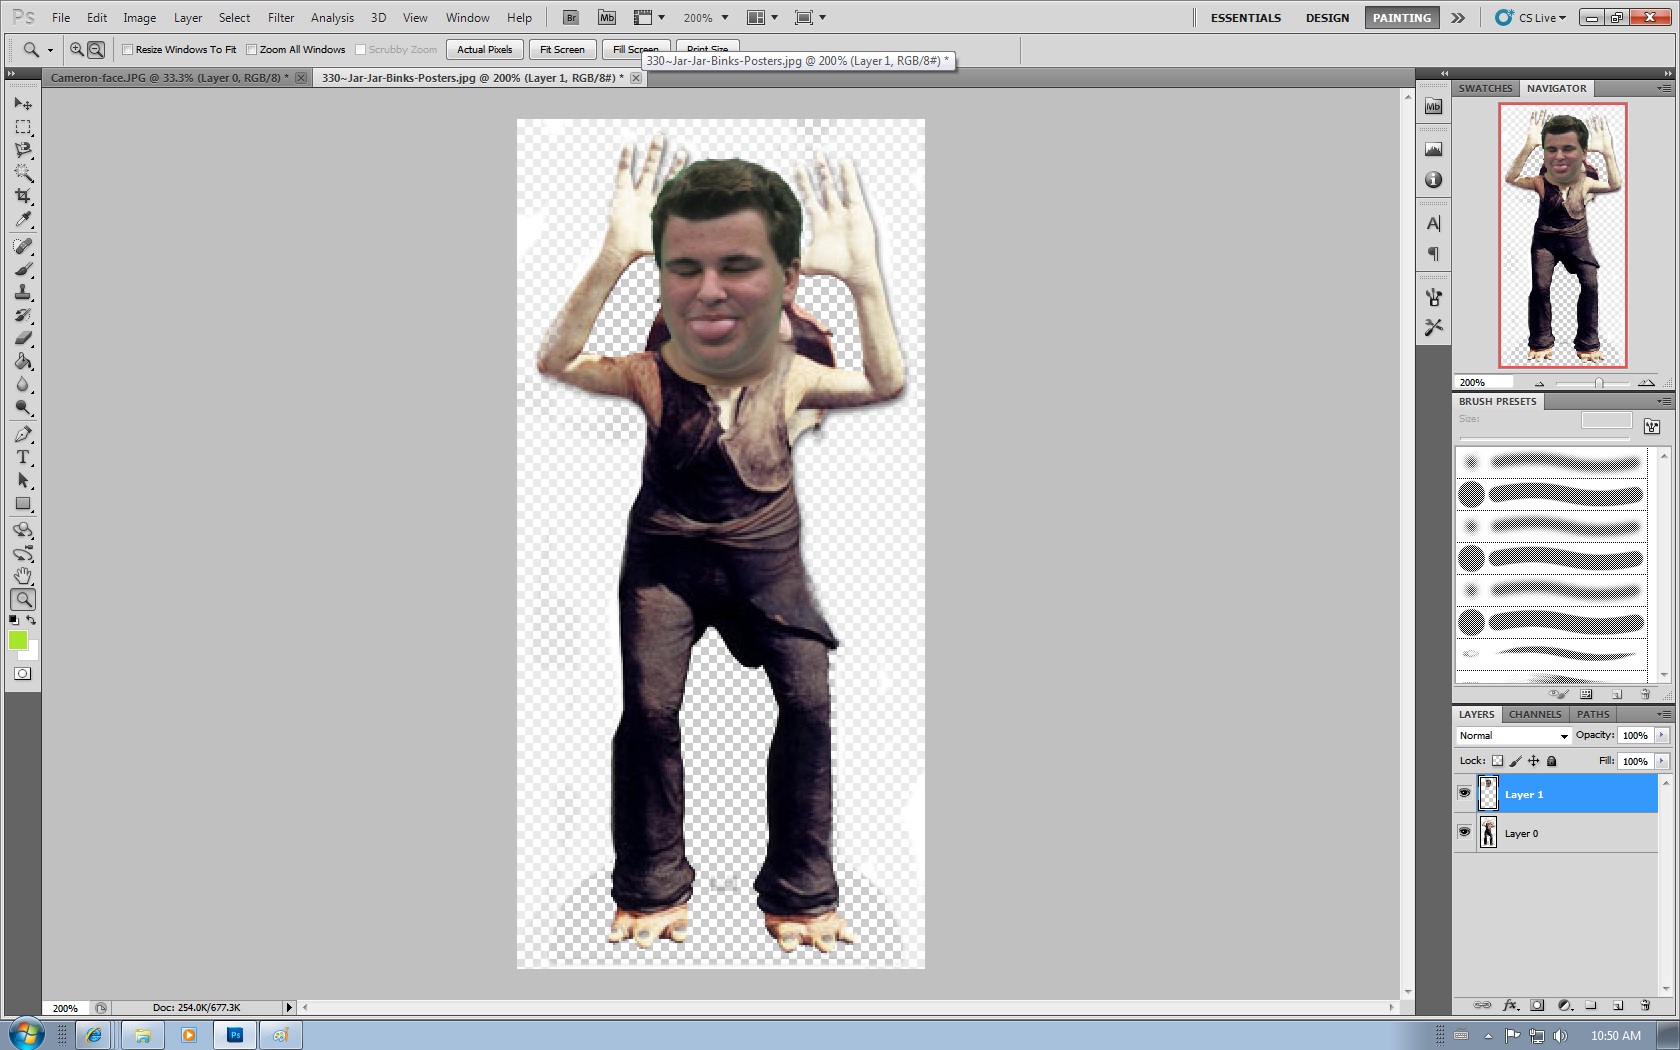Launch Adobe Bridge from the top bar
The width and height of the screenshot is (1680, 1050).
click(x=570, y=18)
